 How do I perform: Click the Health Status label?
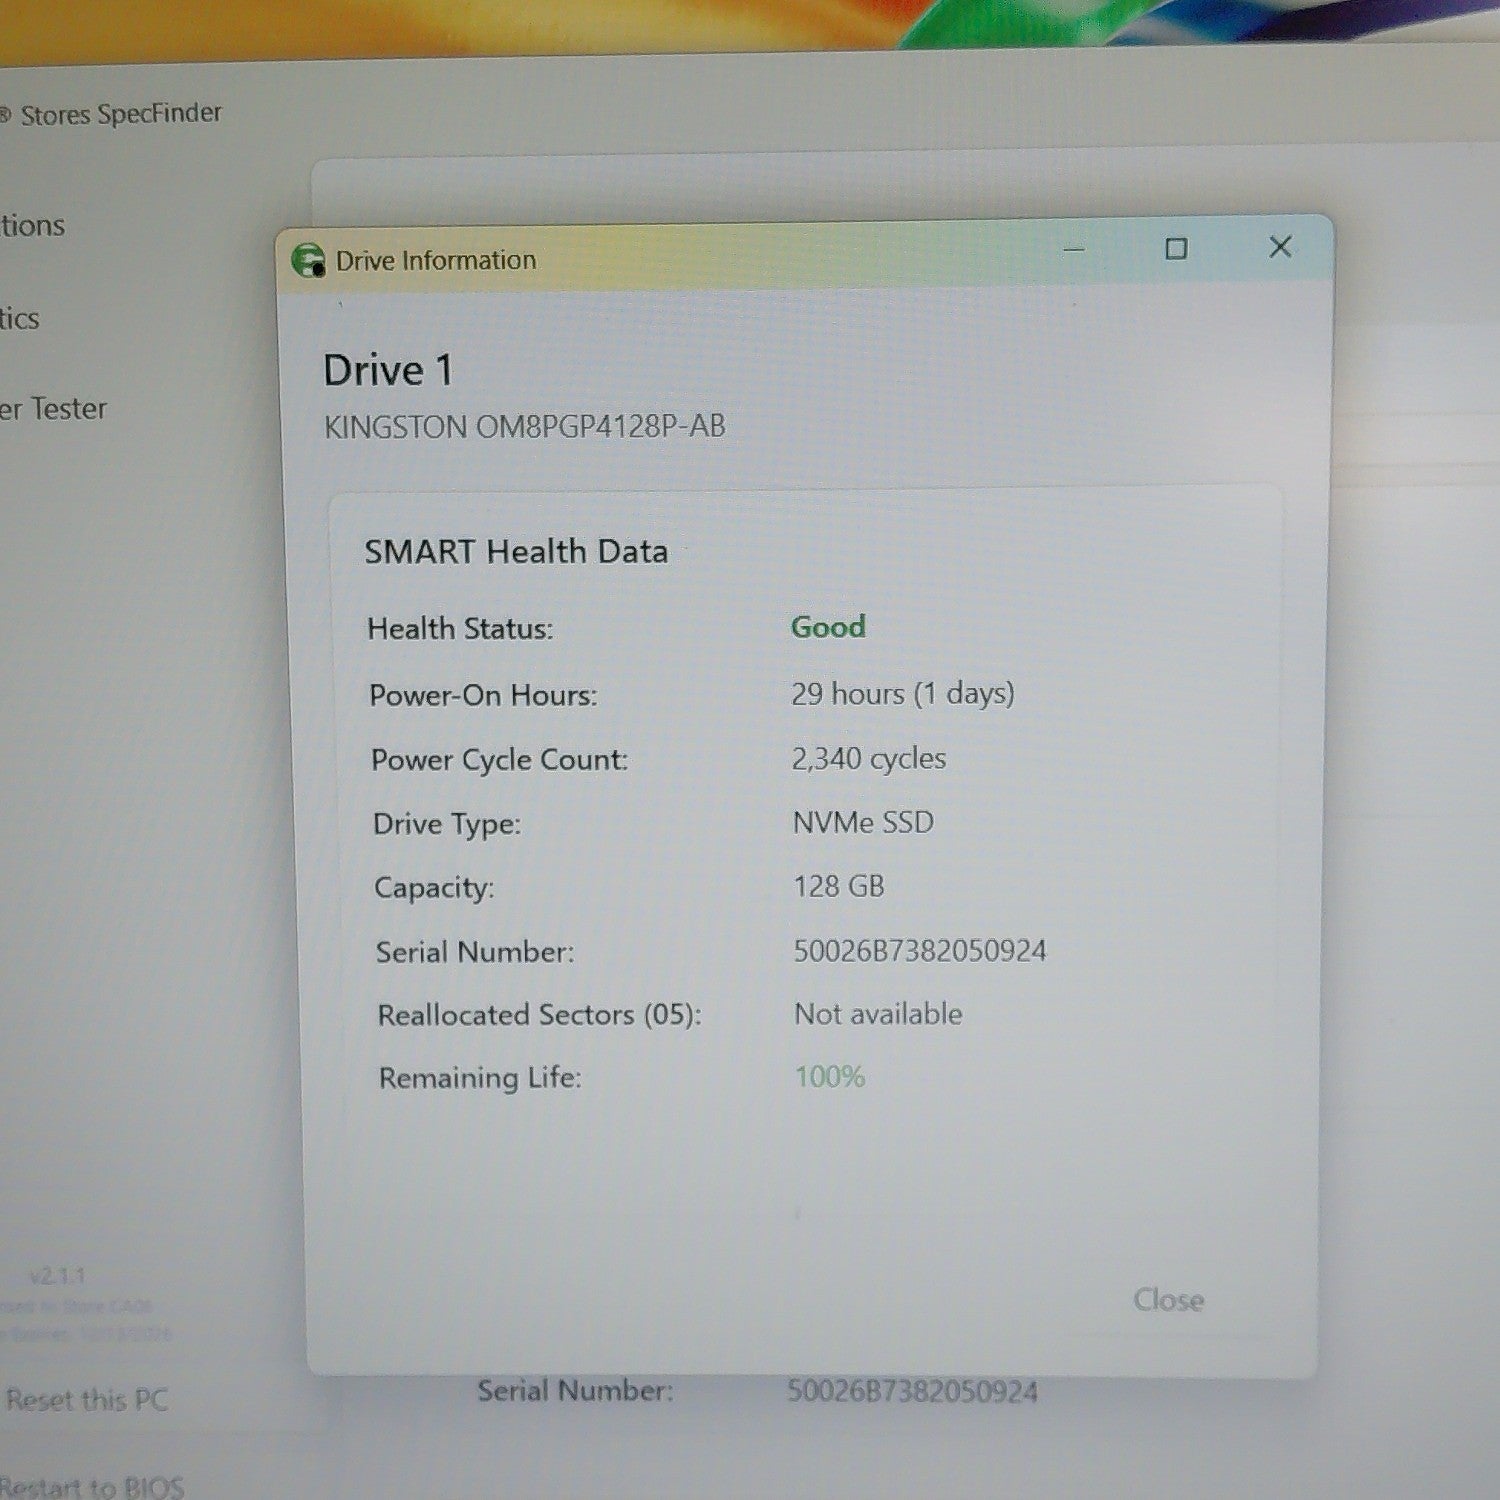coord(460,629)
